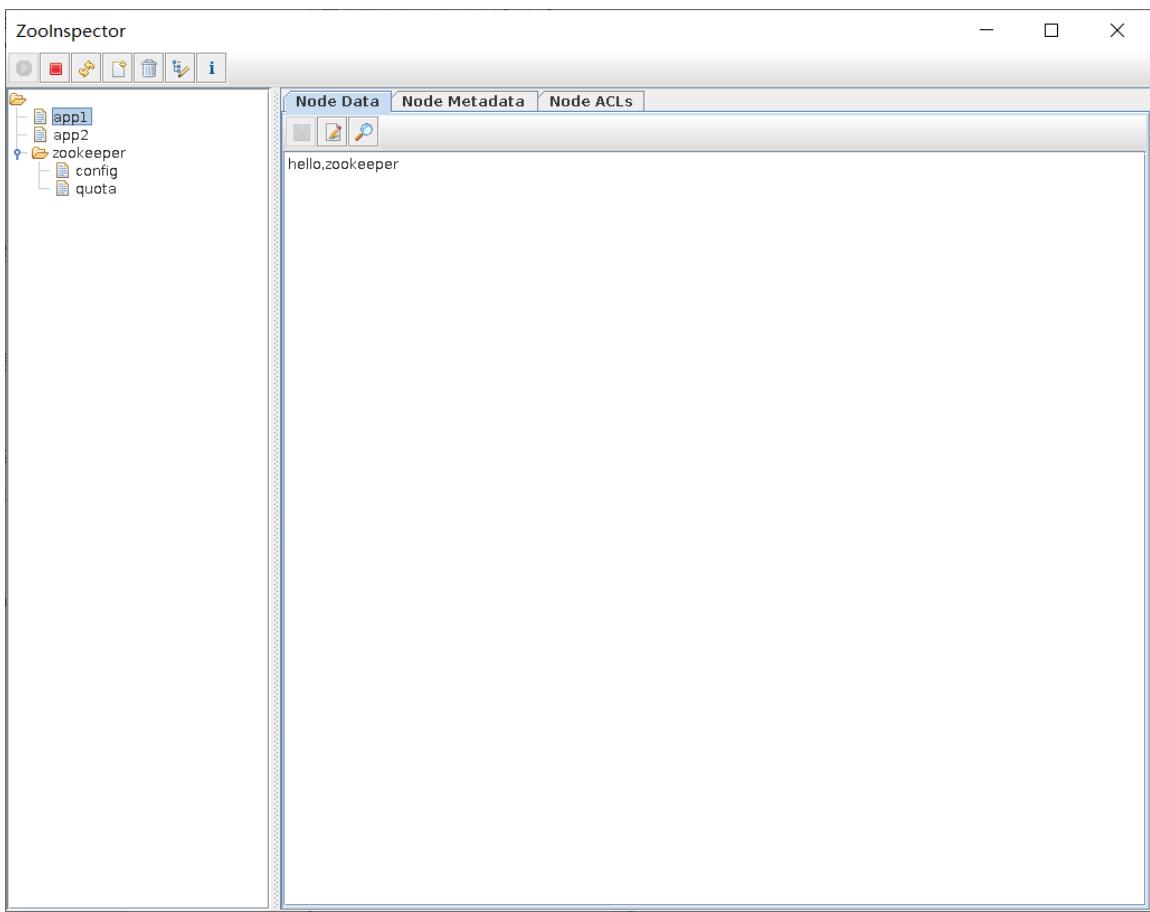
Task: Click the 'hello,zookeeper' data text
Action: click(343, 164)
